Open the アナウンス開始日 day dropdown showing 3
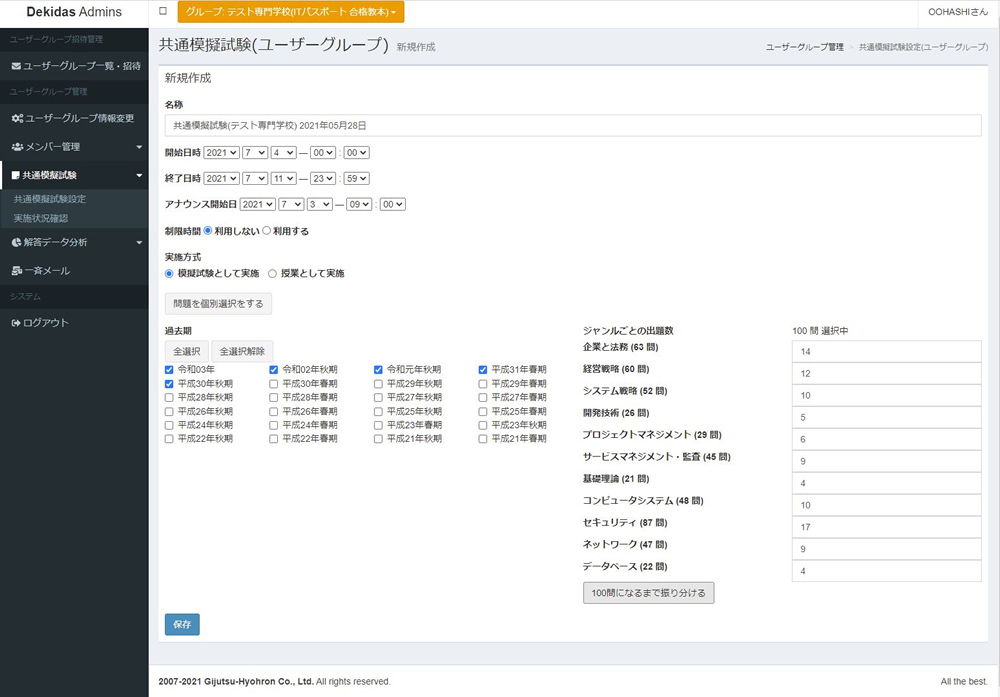 coord(320,204)
